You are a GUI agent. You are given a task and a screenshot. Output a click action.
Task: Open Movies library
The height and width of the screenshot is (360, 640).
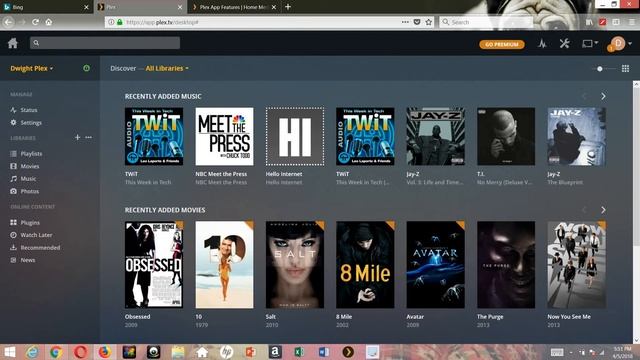(30, 166)
